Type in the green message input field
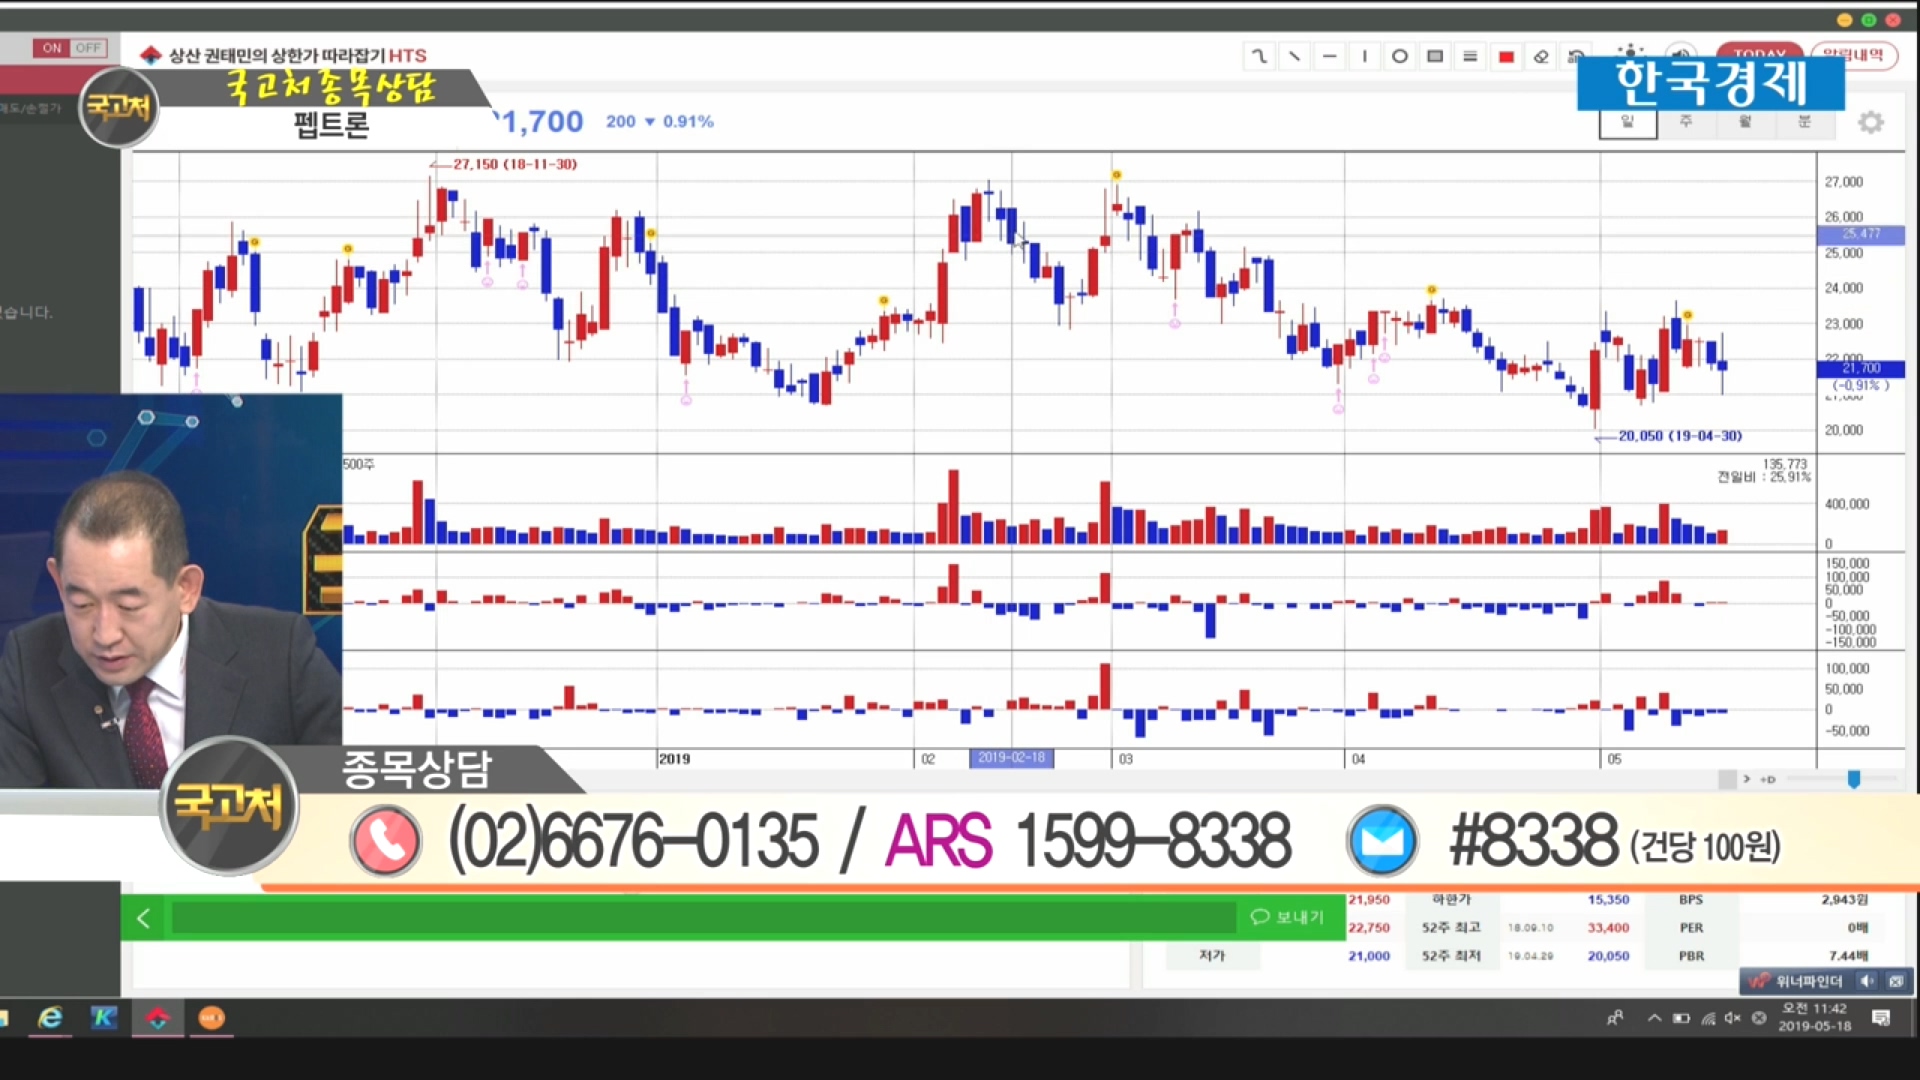The height and width of the screenshot is (1080, 1920). coord(703,918)
